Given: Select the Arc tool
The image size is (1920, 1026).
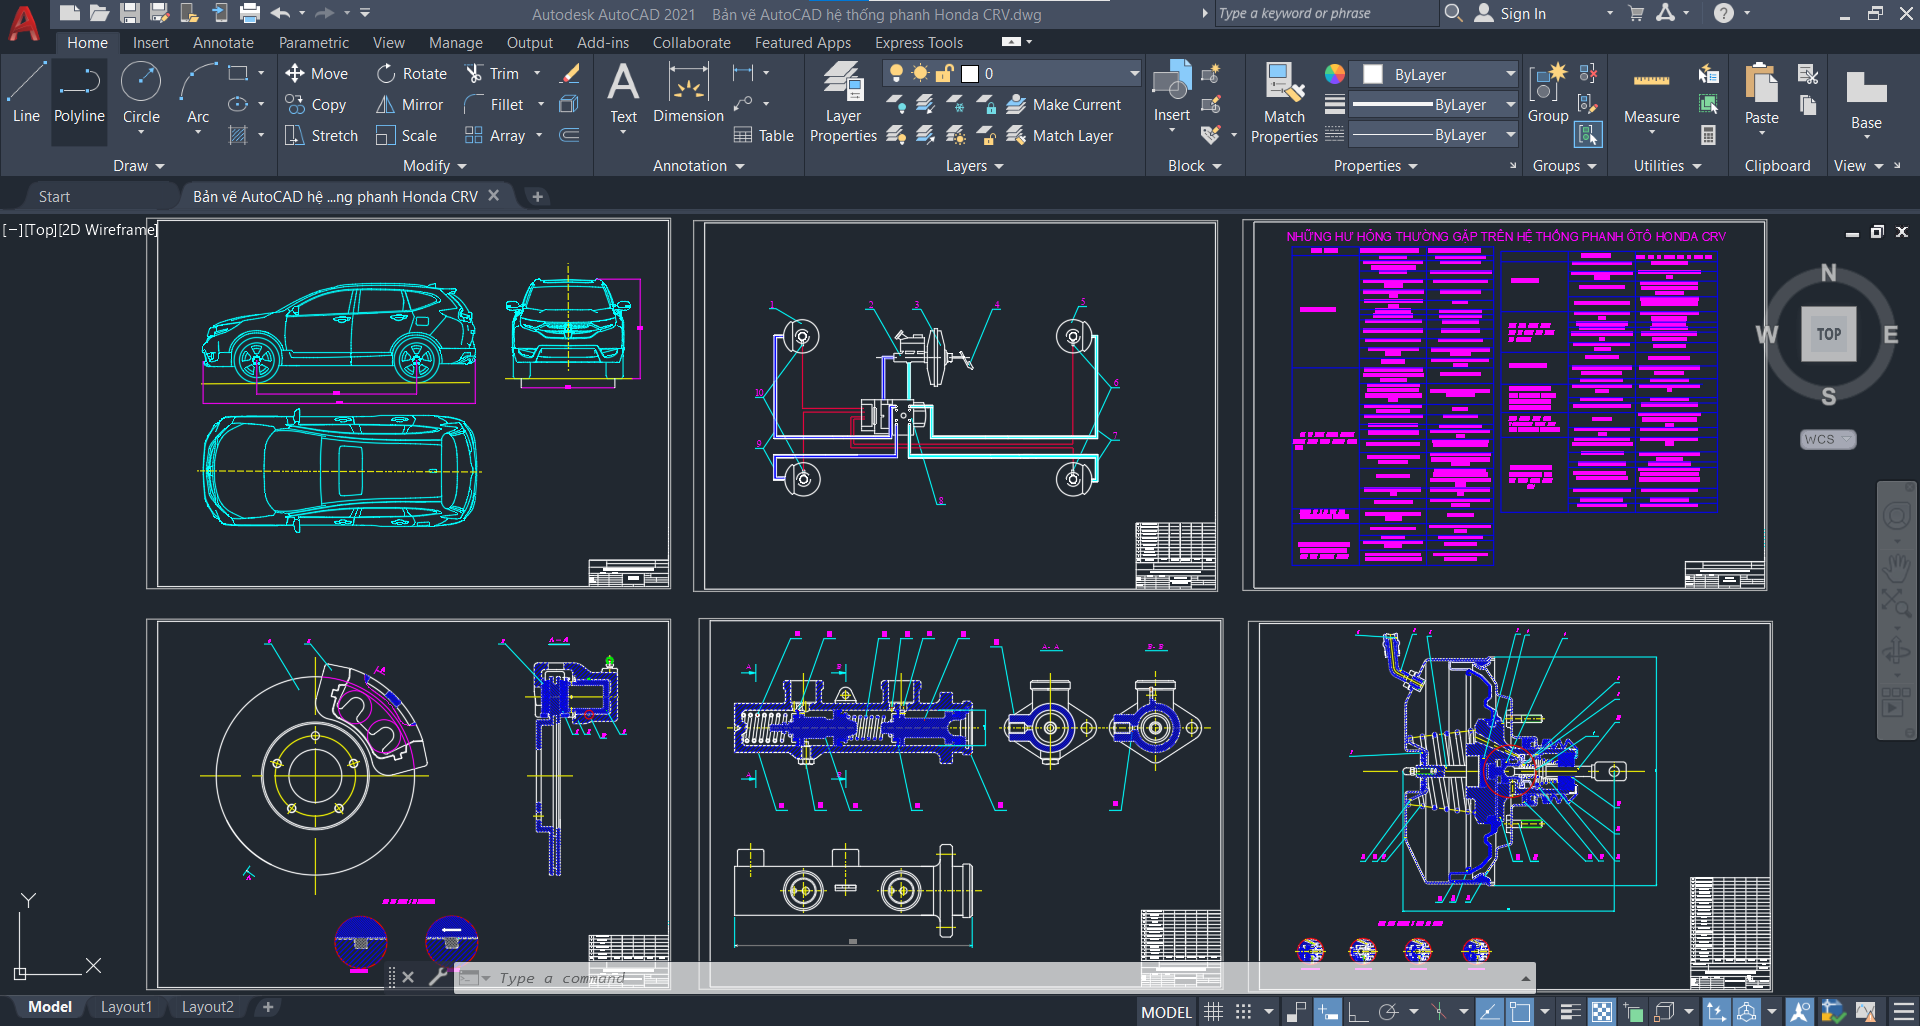Looking at the screenshot, I should (x=198, y=92).
